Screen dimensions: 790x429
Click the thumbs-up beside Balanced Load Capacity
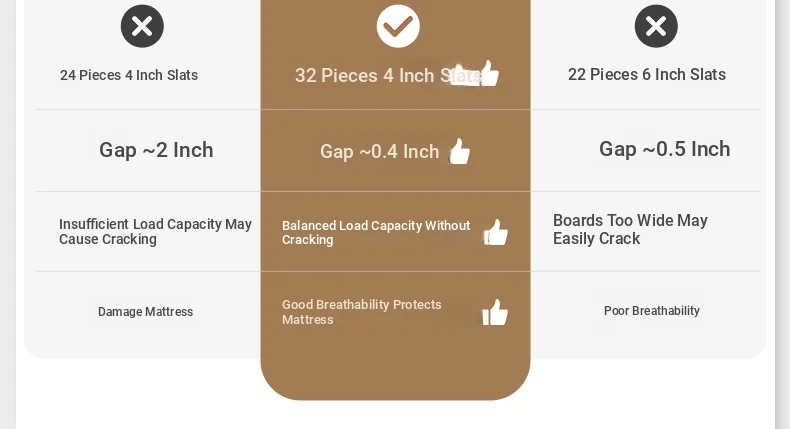(x=496, y=233)
